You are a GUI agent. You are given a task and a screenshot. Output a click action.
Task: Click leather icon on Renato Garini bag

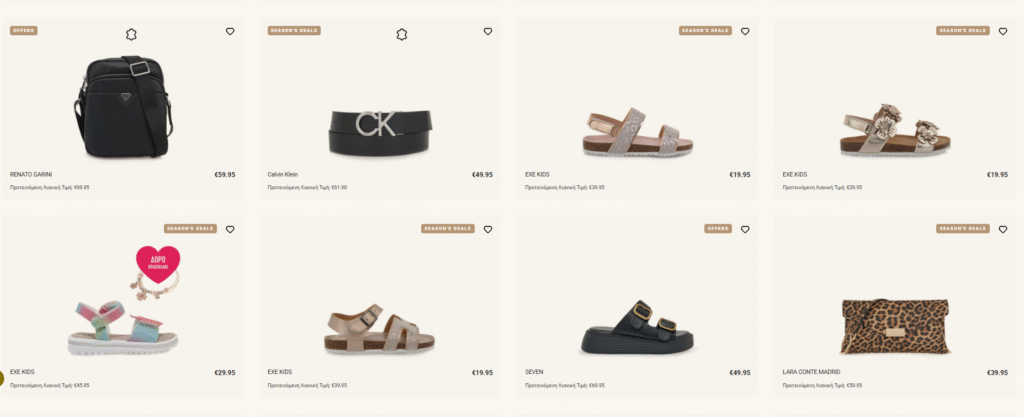pos(132,35)
